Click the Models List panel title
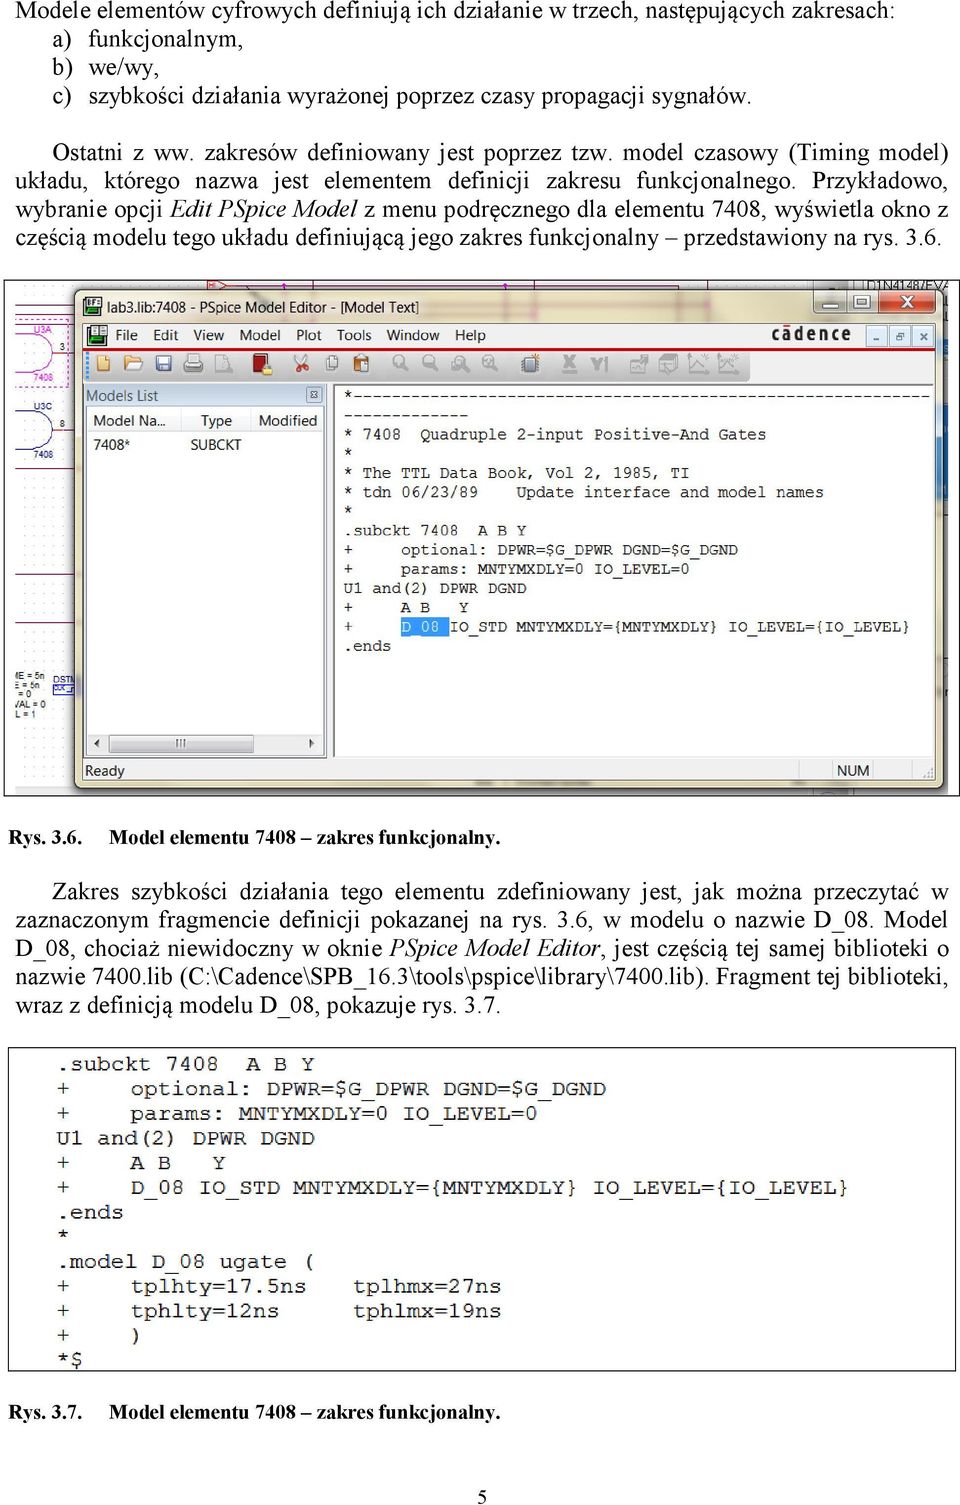The width and height of the screenshot is (960, 1505). tap(122, 396)
